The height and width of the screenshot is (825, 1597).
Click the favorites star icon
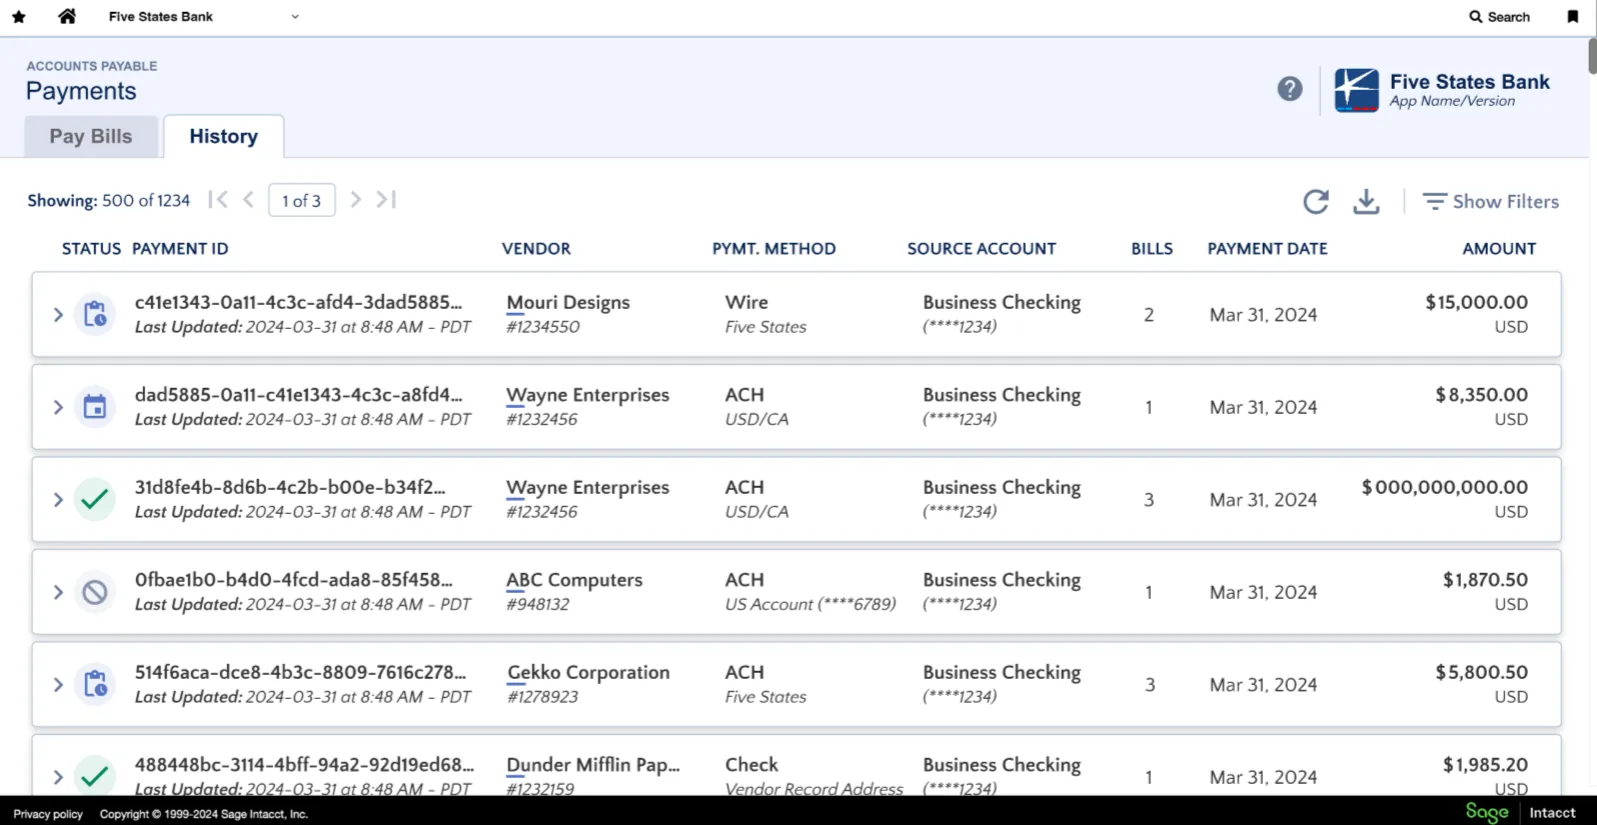click(x=19, y=17)
